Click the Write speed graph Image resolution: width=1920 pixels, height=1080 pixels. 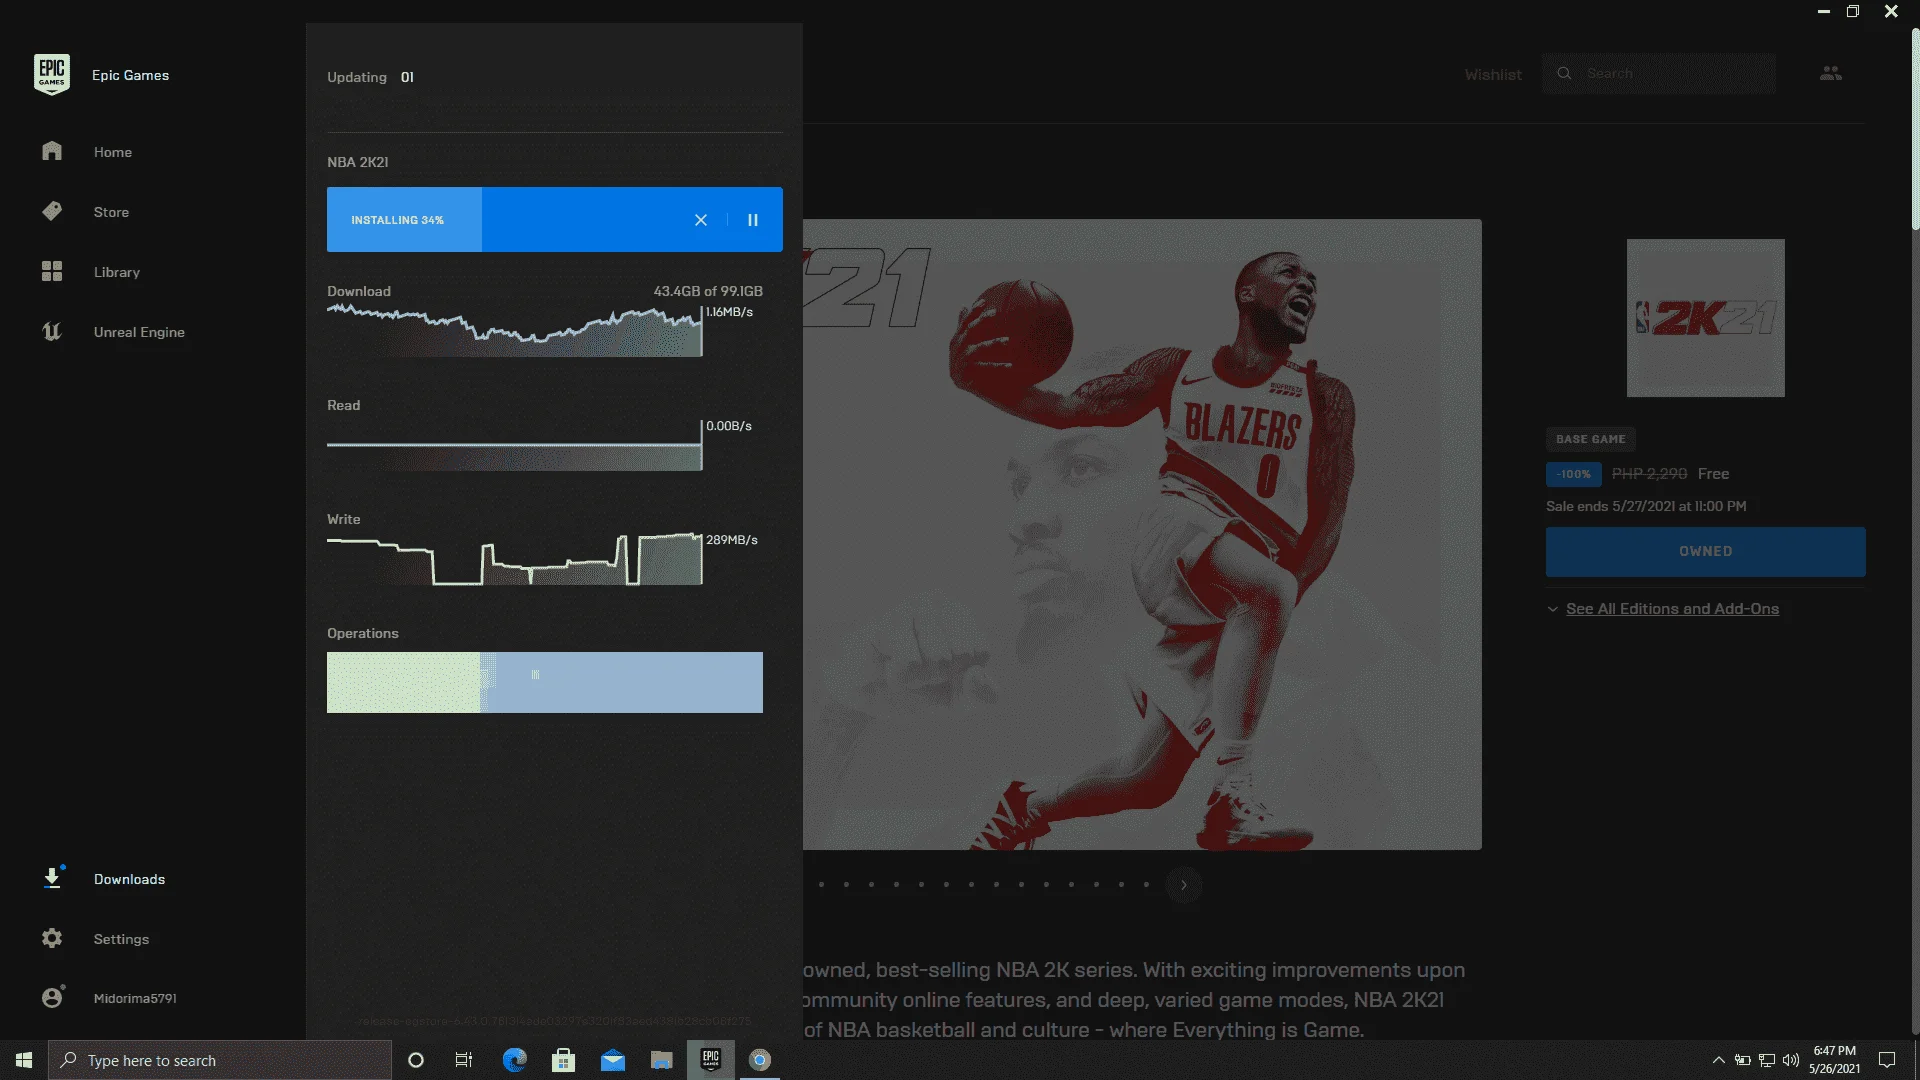coord(514,559)
